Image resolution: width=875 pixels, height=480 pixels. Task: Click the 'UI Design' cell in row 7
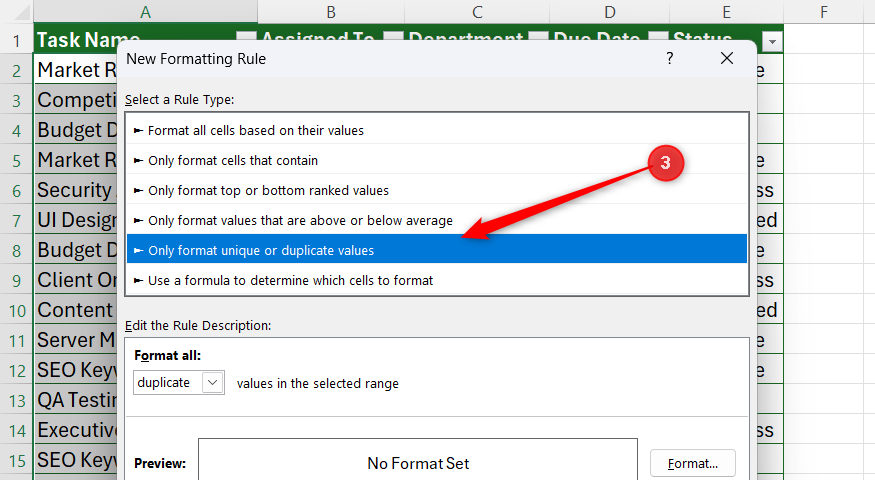coord(76,220)
